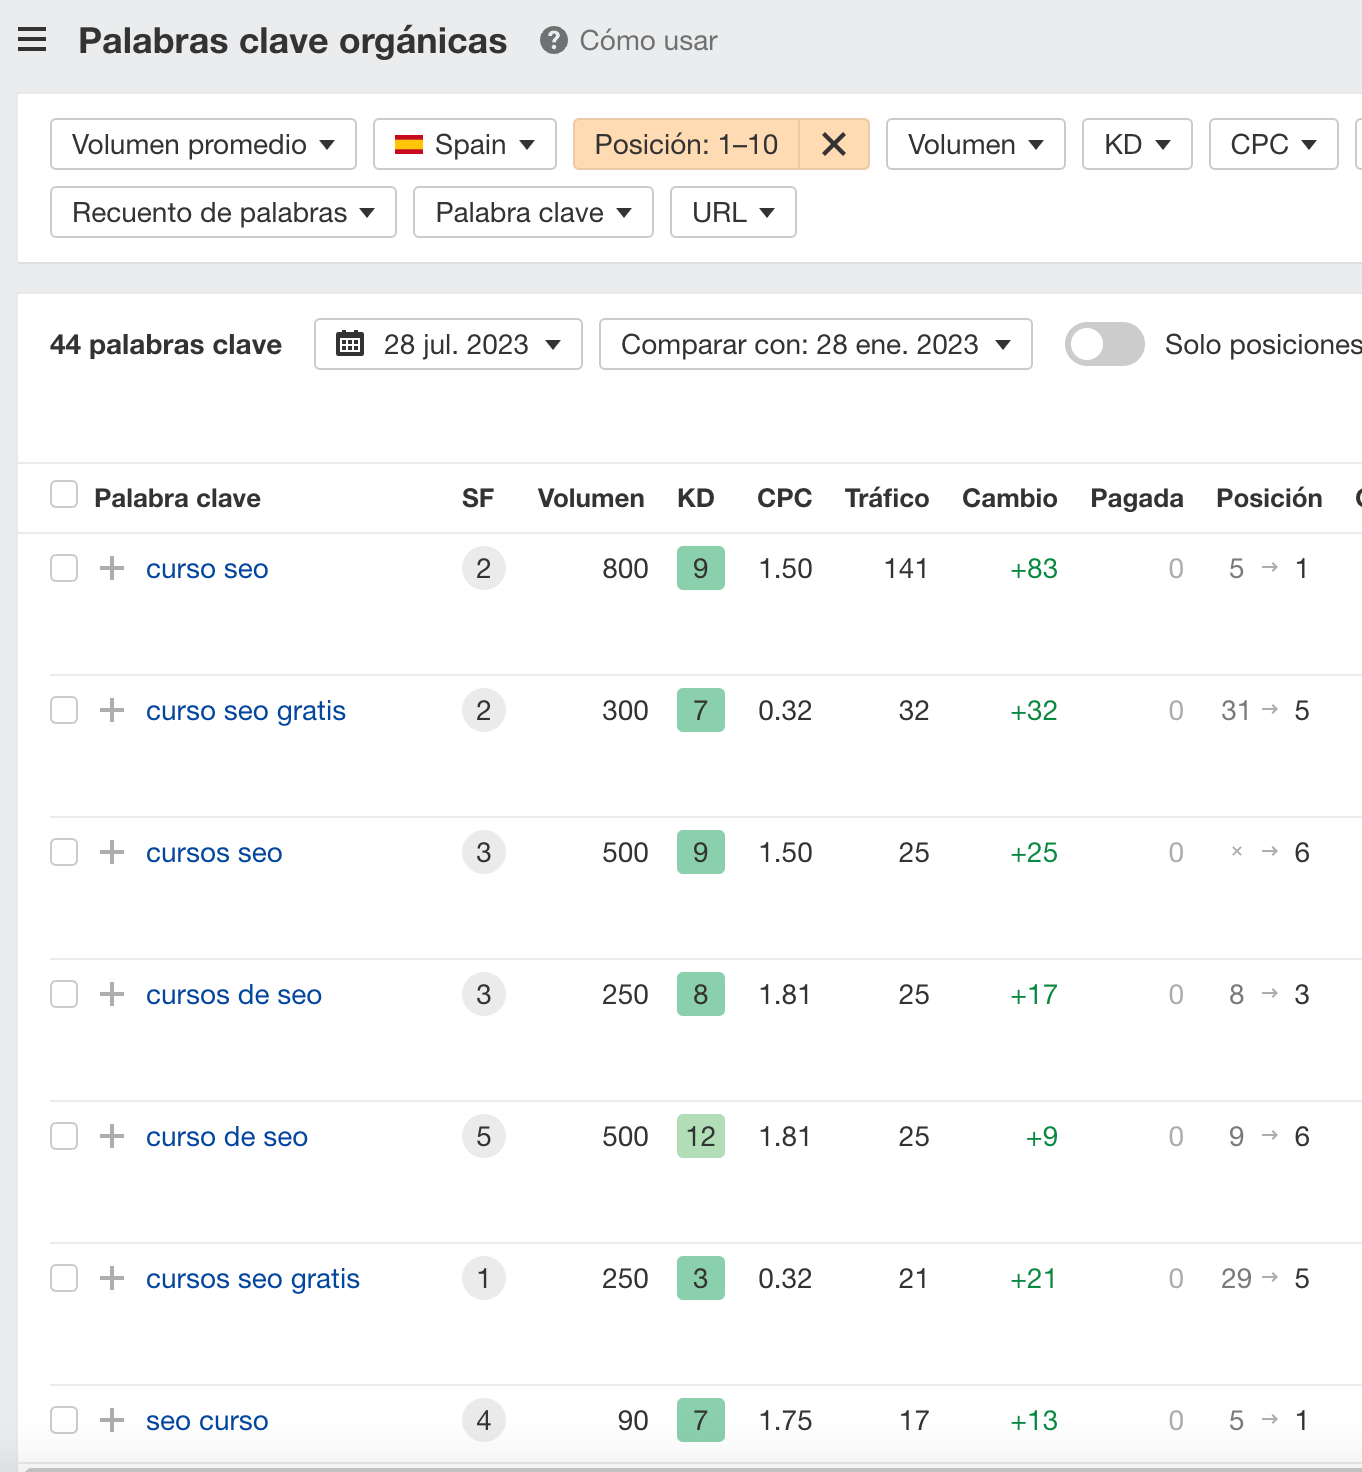Click the plus icon next to cursos de seo
Image resolution: width=1362 pixels, height=1472 pixels.
click(x=110, y=994)
